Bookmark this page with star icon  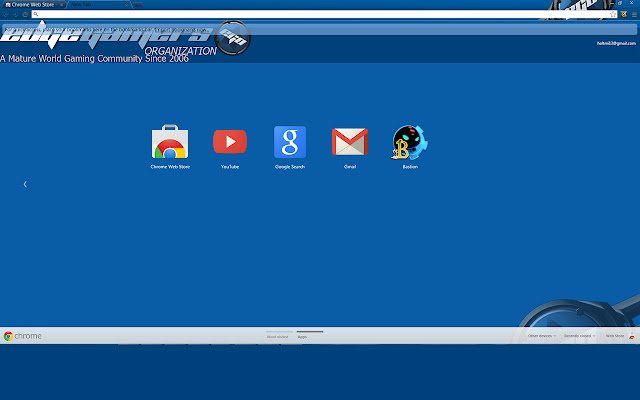tap(613, 14)
